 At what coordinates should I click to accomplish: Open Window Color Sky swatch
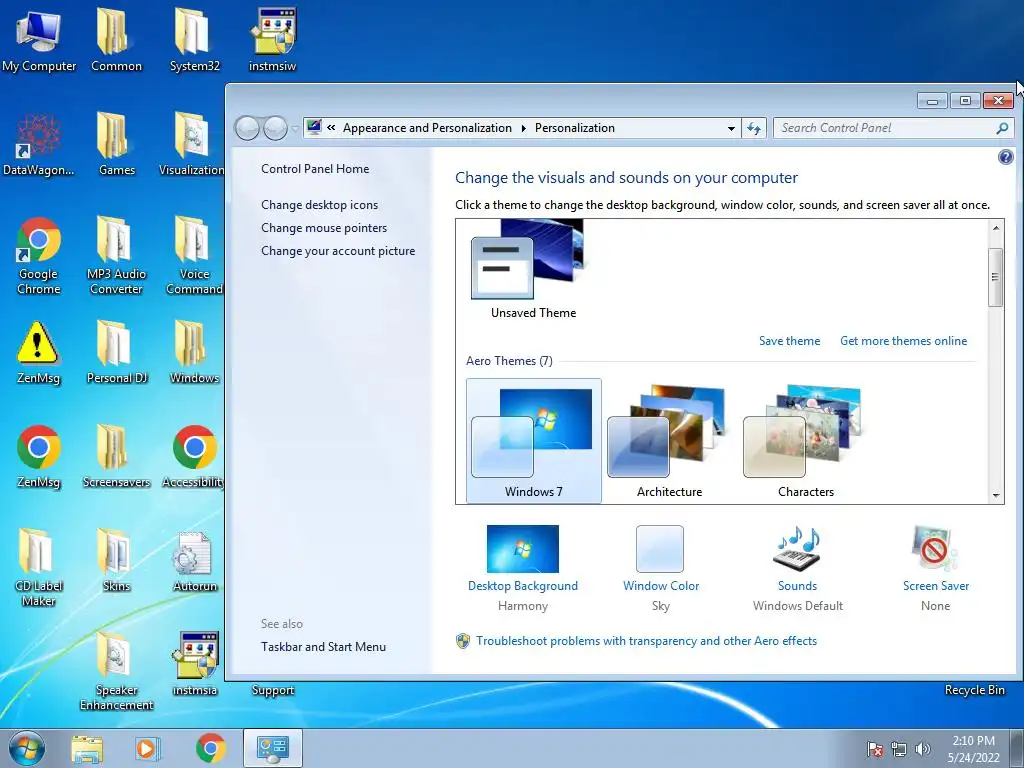(x=660, y=568)
